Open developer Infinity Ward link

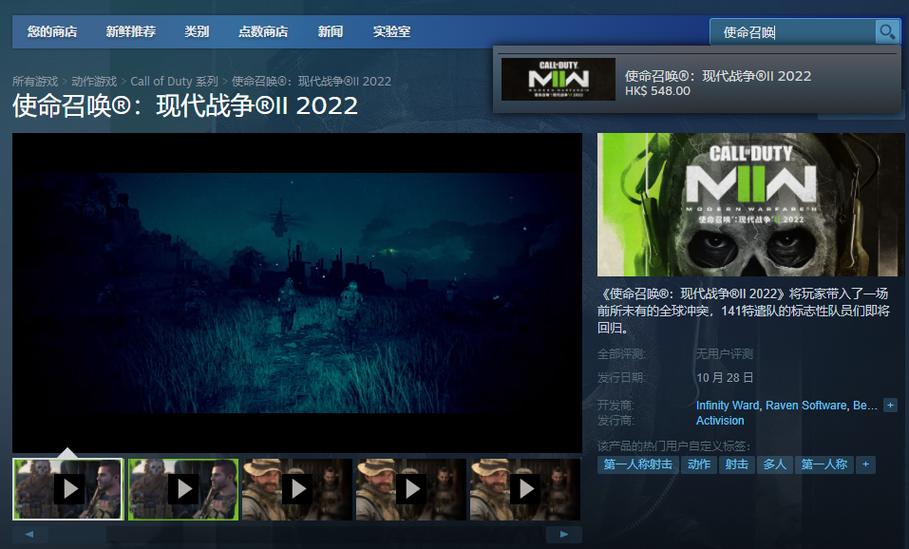point(727,405)
